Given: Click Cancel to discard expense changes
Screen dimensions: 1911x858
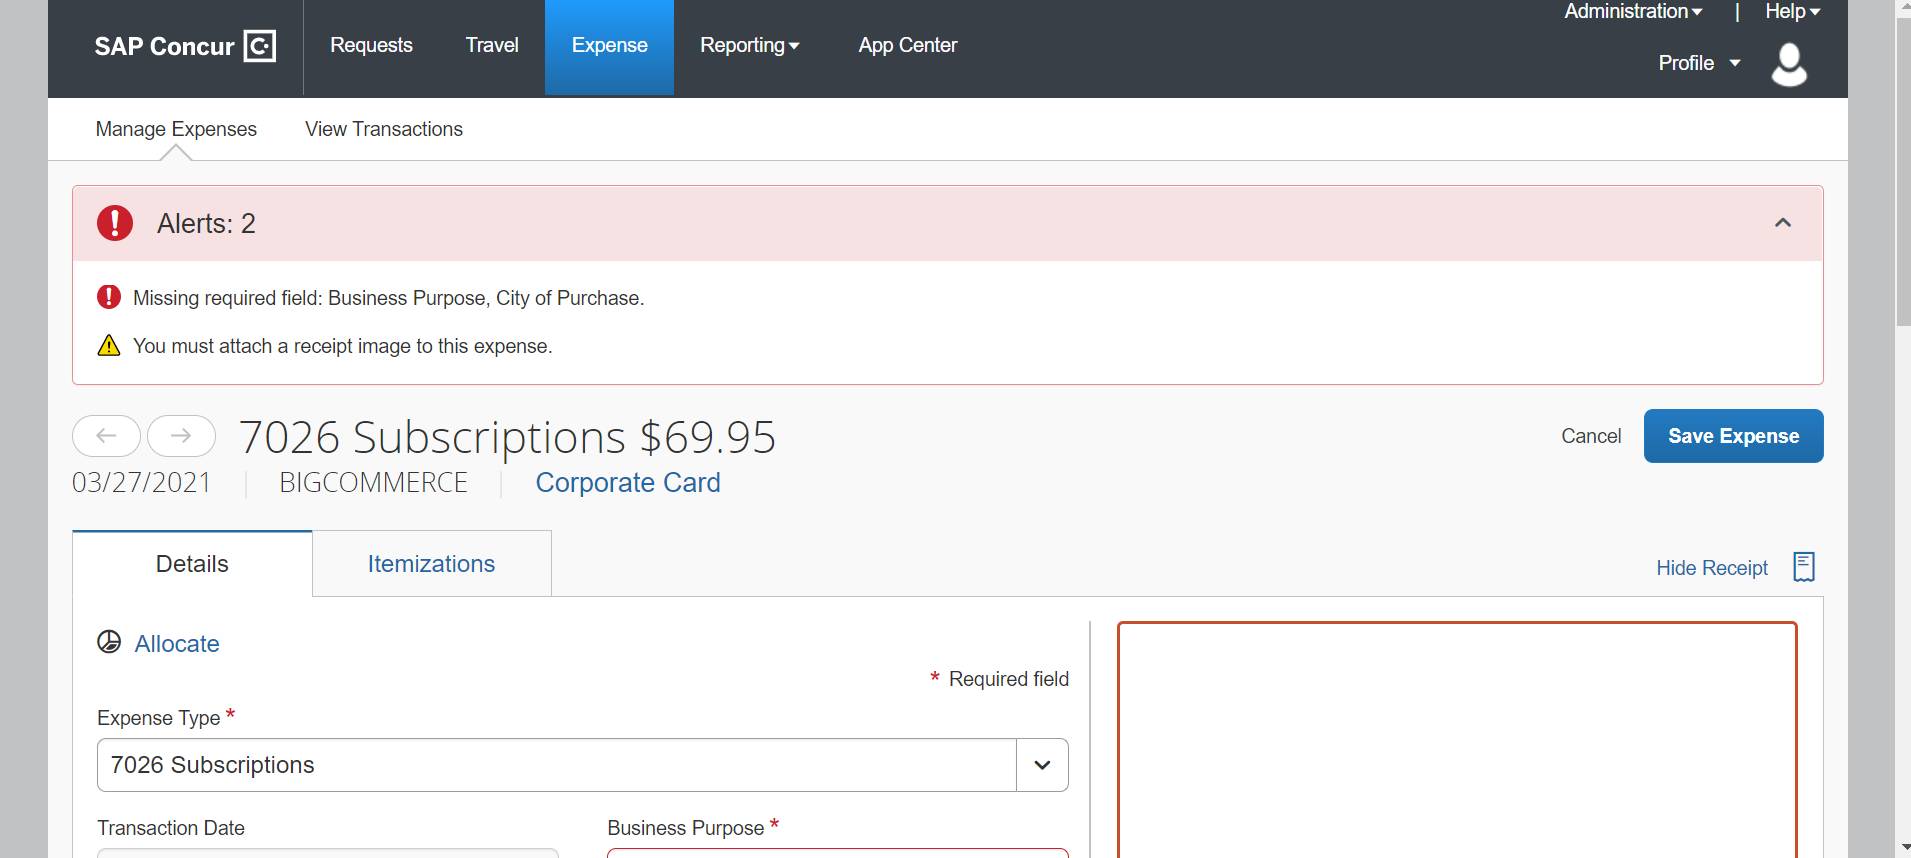Looking at the screenshot, I should coord(1591,436).
